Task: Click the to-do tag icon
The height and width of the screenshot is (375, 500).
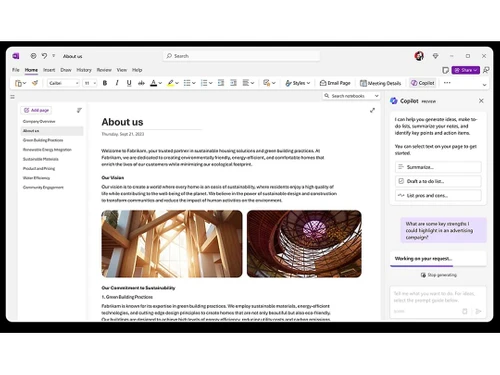Action: [x=266, y=83]
